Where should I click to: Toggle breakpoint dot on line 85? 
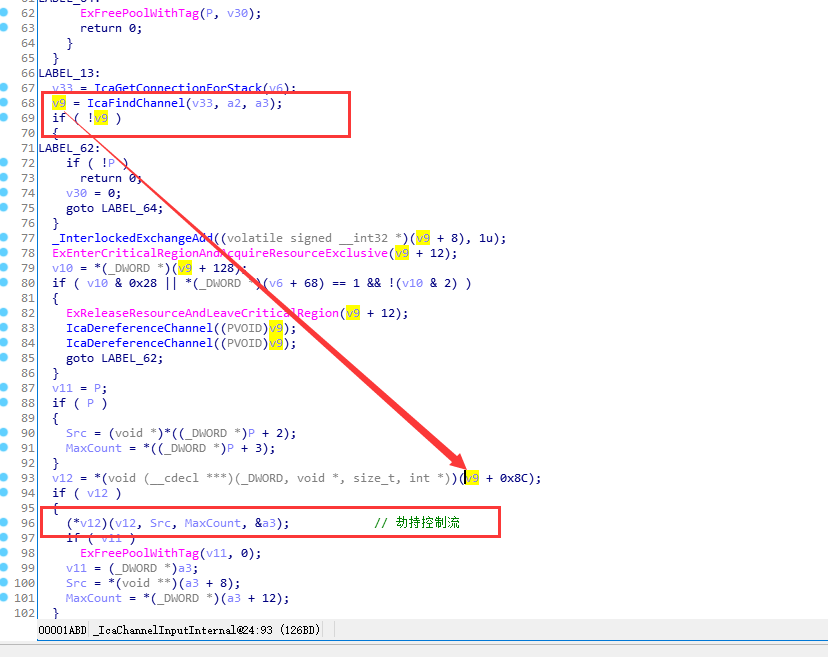(4, 358)
